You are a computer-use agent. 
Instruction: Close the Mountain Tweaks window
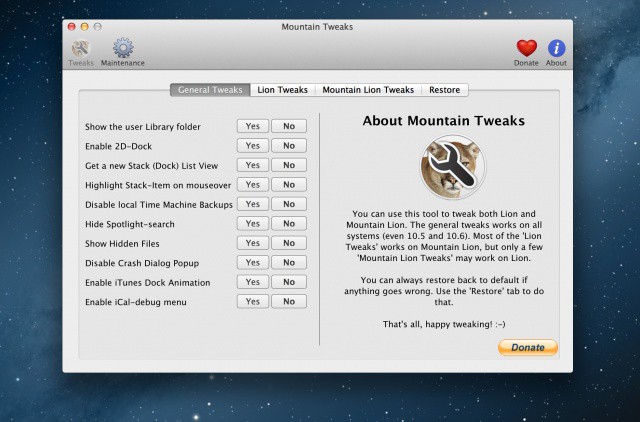[x=71, y=27]
